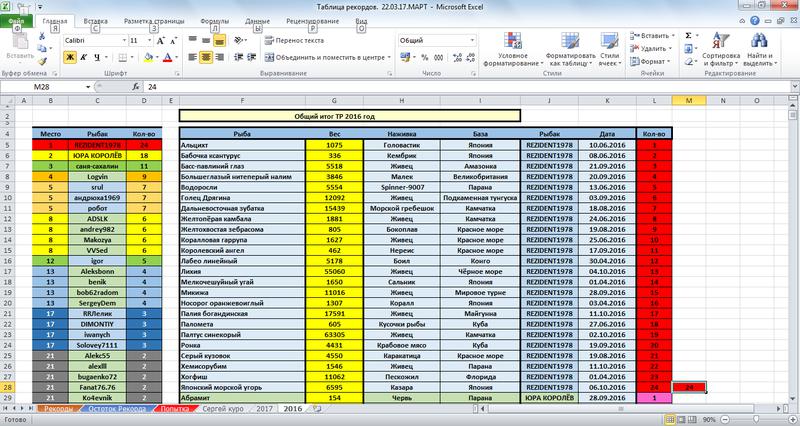Open sheet tab 2017
The image size is (800, 426).
(264, 409)
